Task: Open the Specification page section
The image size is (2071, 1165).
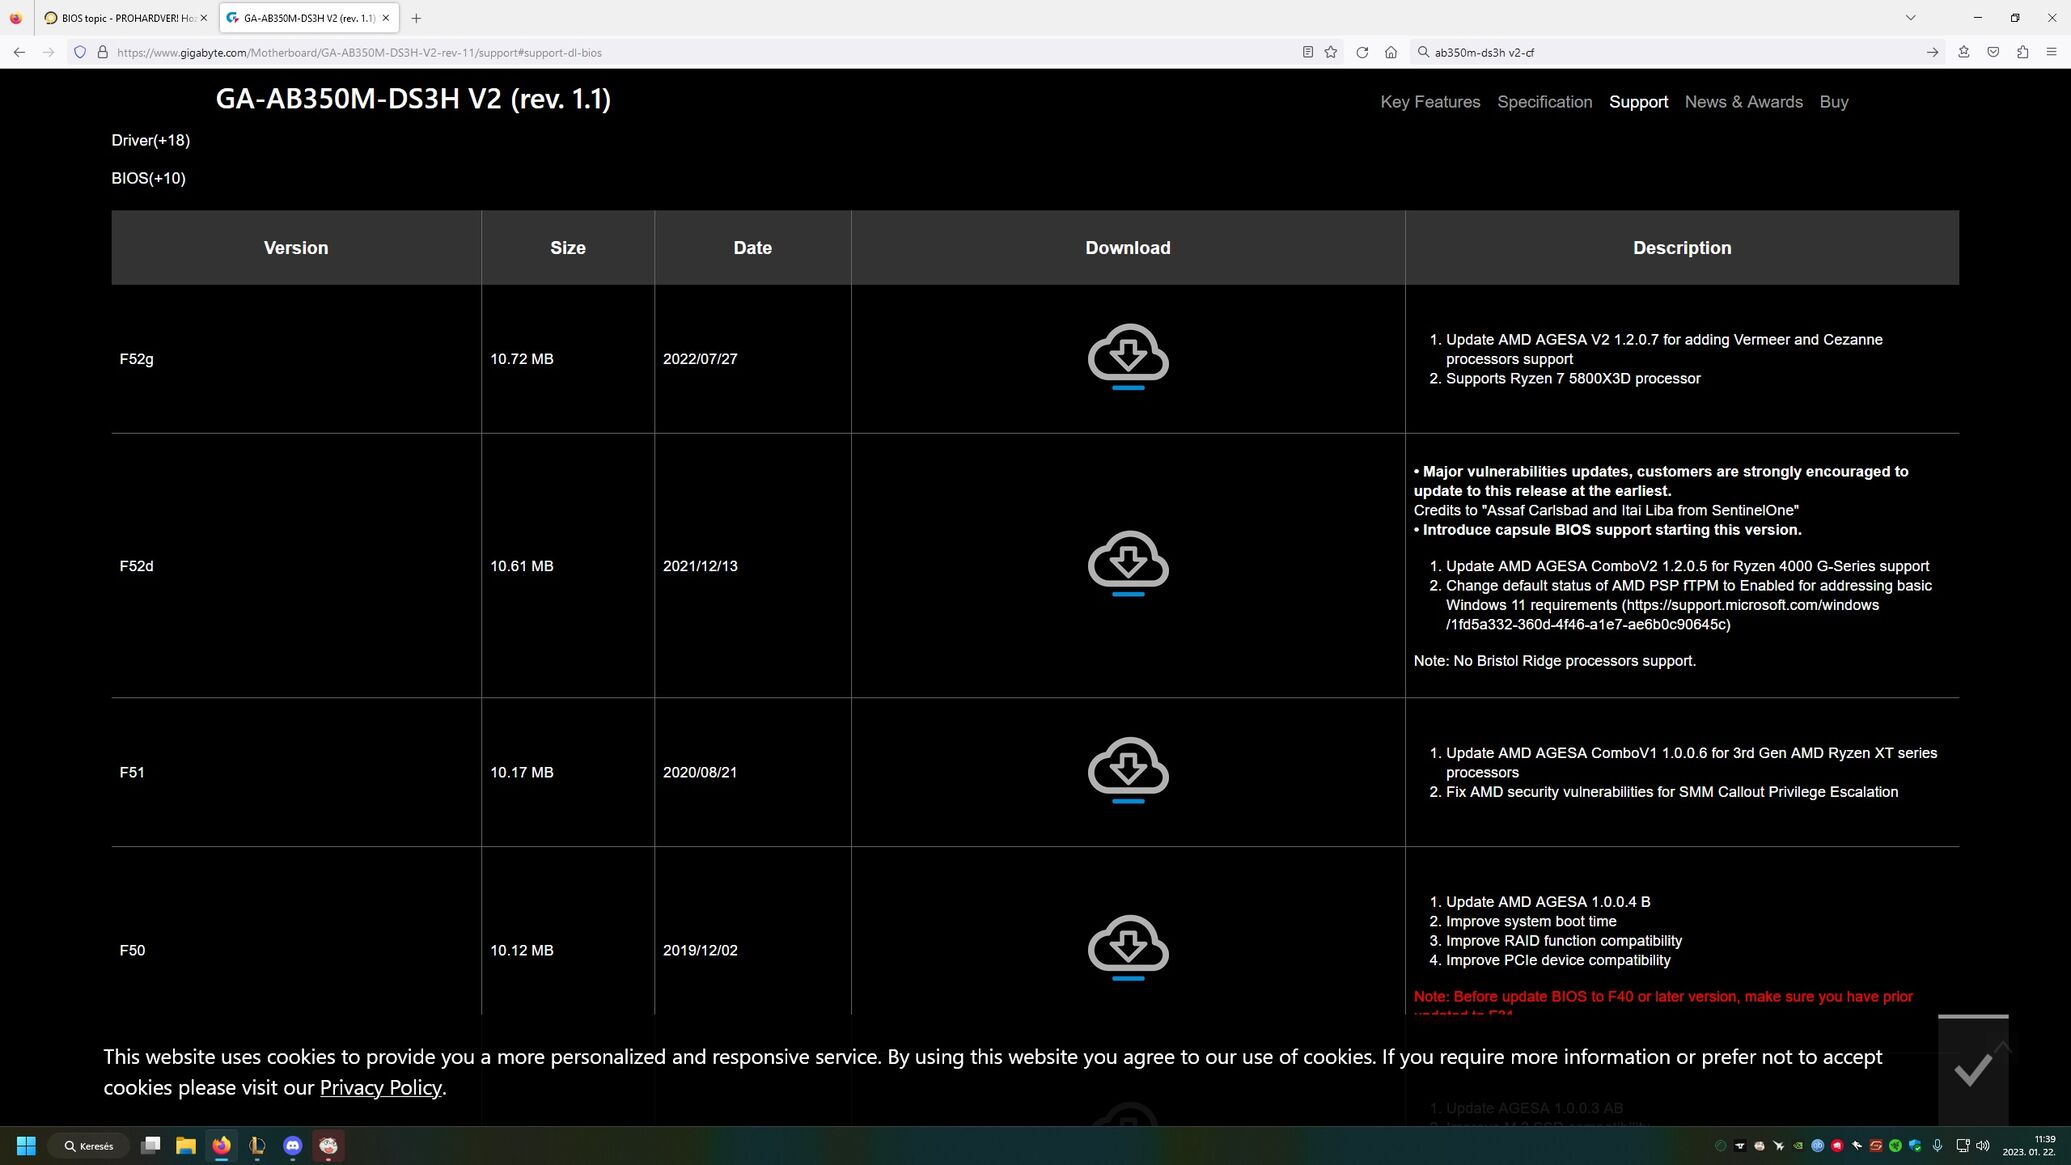Action: click(1544, 102)
